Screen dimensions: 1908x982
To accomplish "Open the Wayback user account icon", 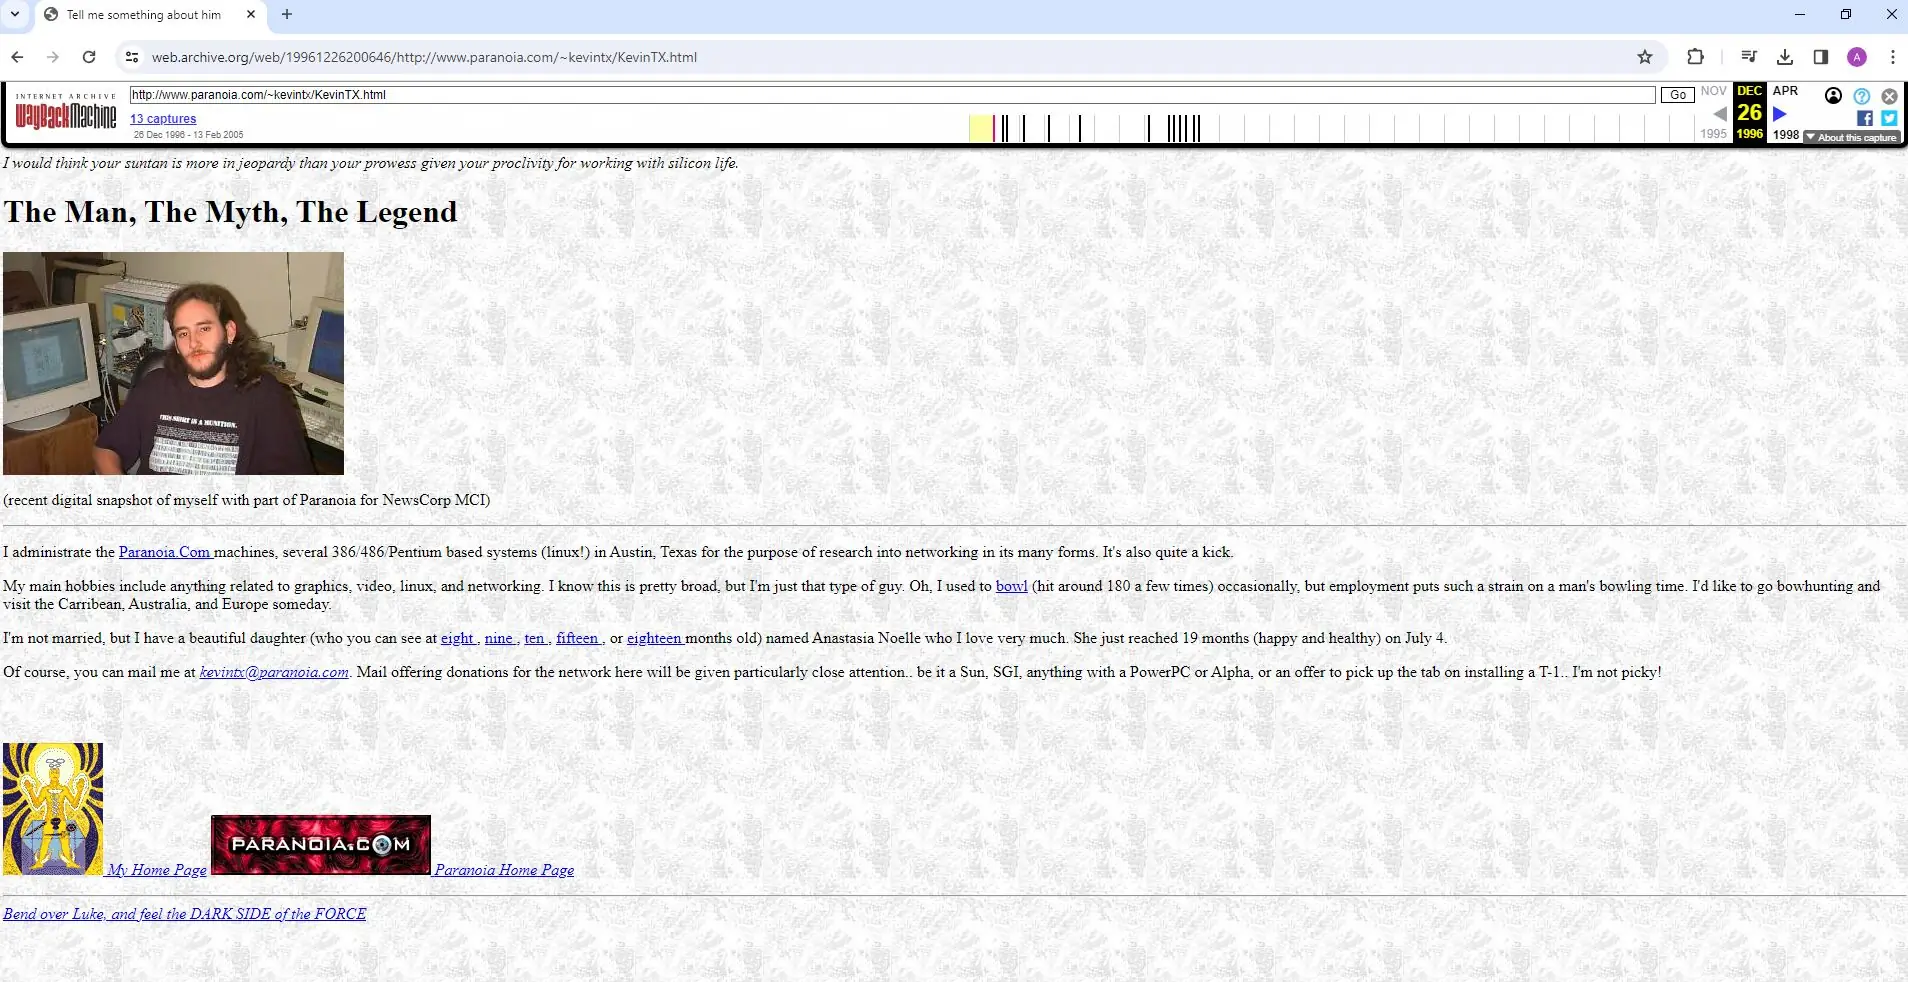I will pos(1833,96).
